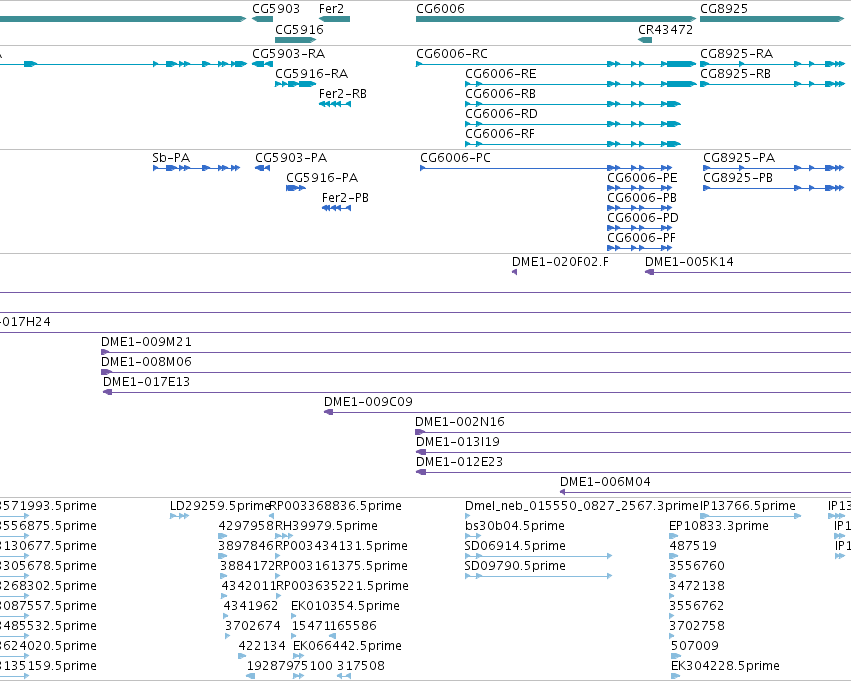The height and width of the screenshot is (681, 851).
Task: Select the DME1-020F02.F clone label
Action: 560,262
